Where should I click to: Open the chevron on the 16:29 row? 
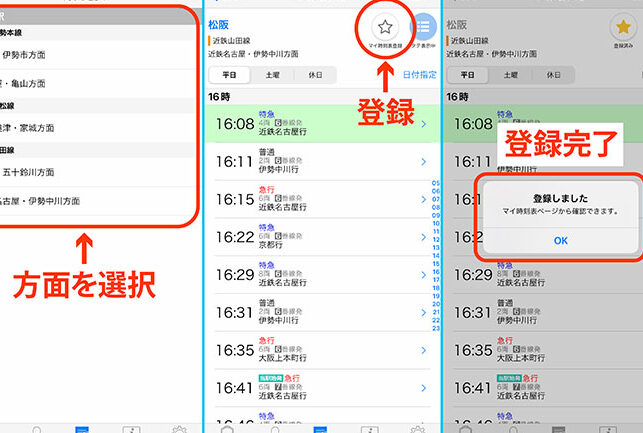pos(424,275)
